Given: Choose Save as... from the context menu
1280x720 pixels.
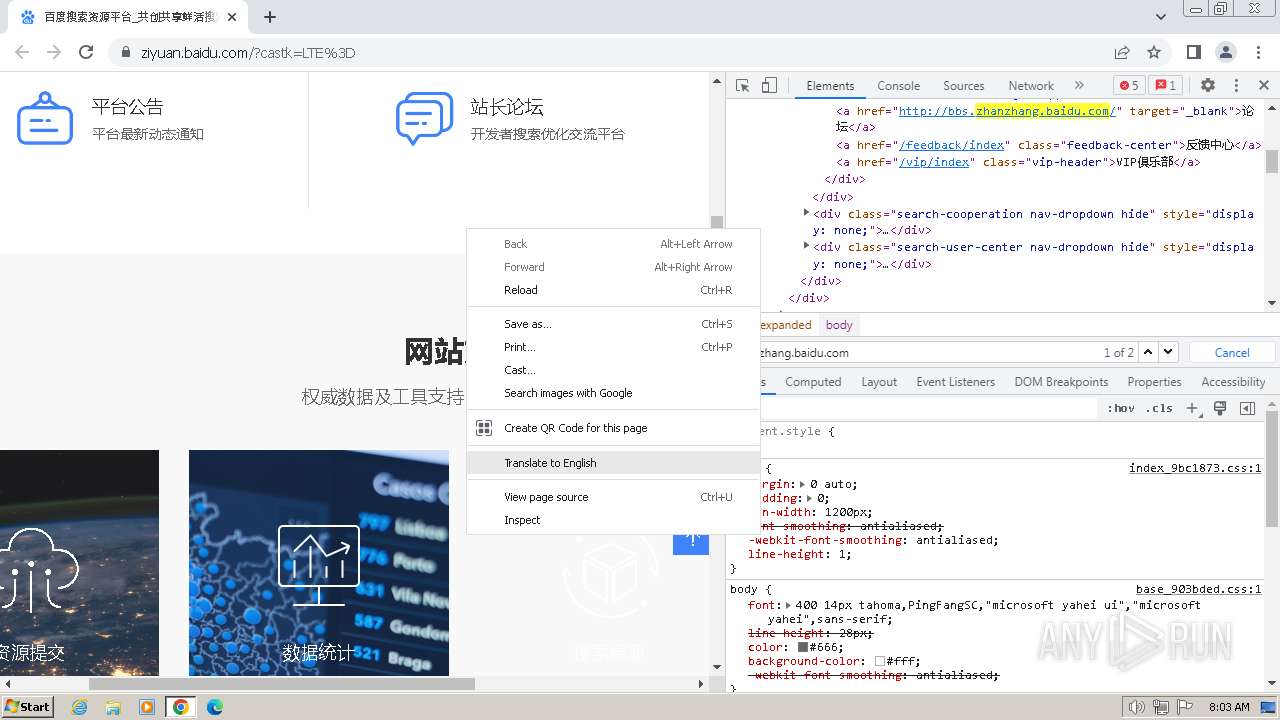Looking at the screenshot, I should 613,324.
